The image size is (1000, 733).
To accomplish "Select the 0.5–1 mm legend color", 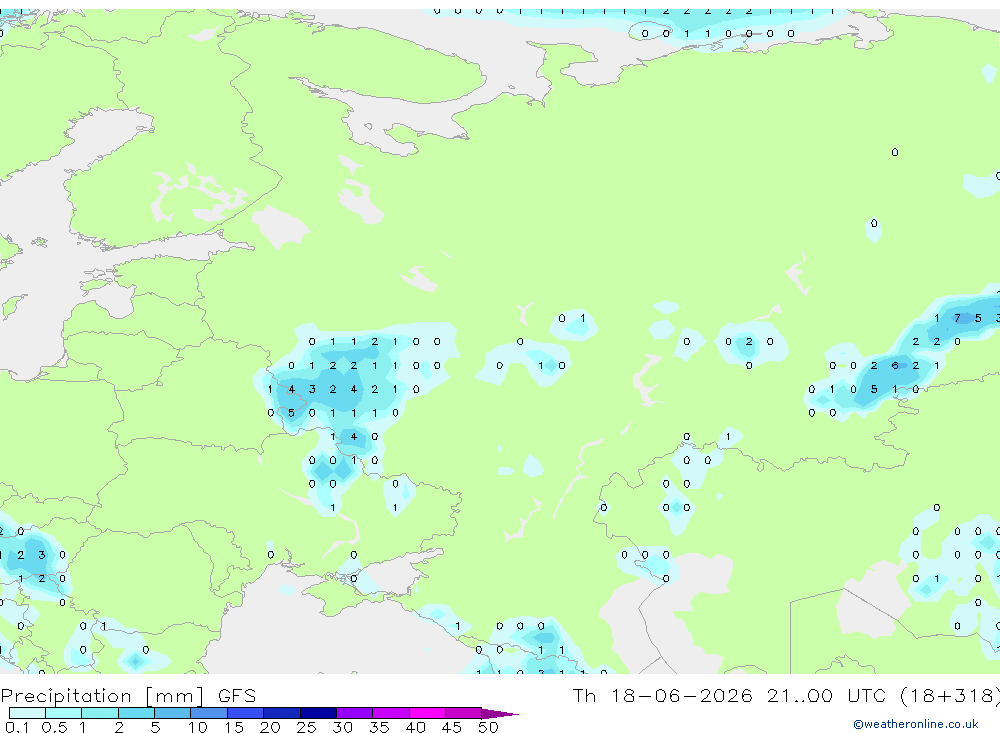I will (x=64, y=713).
